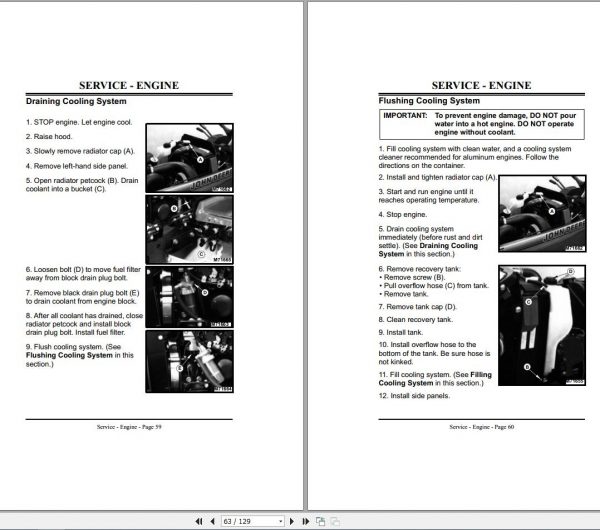This screenshot has height=530, width=600.
Task: Click step '3. Start and run engine'
Action: click(429, 196)
